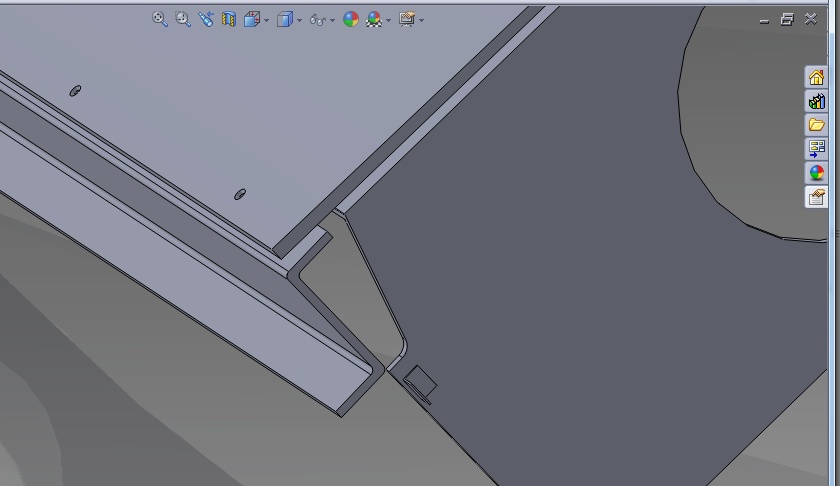Open Appearances and Scenes task pane tab

(x=816, y=173)
